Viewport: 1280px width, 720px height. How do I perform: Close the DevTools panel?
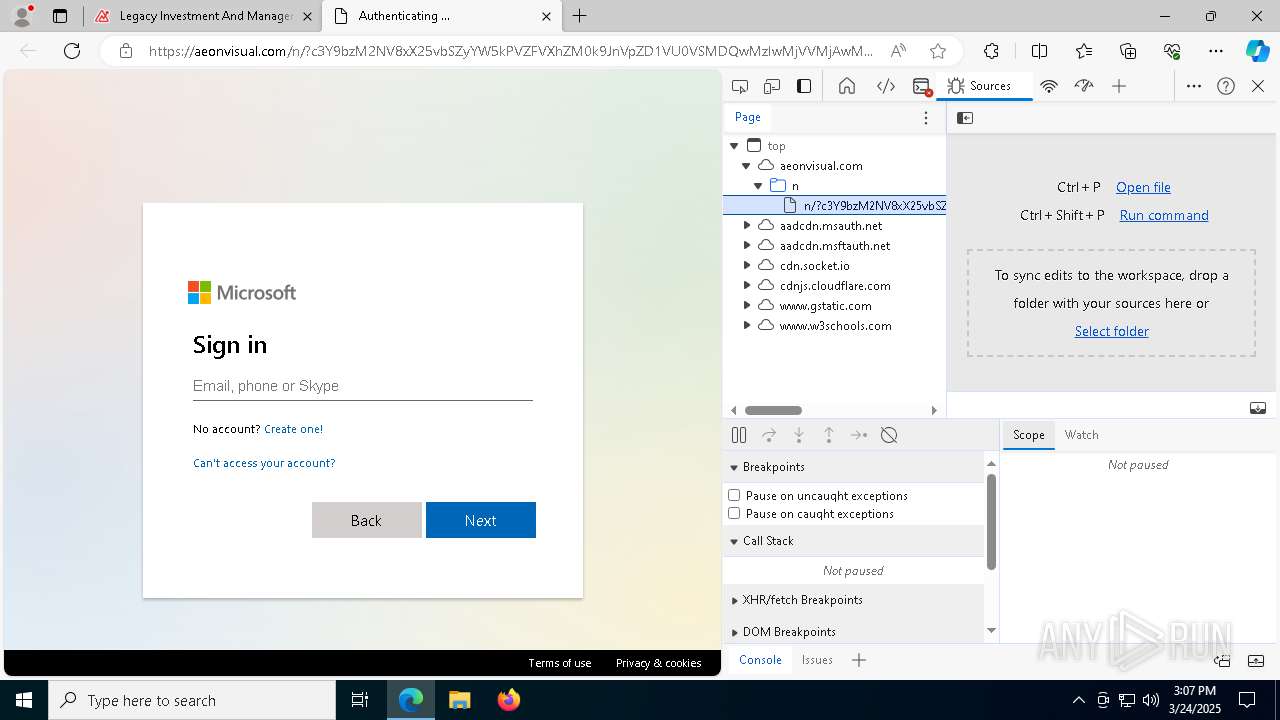[1258, 86]
